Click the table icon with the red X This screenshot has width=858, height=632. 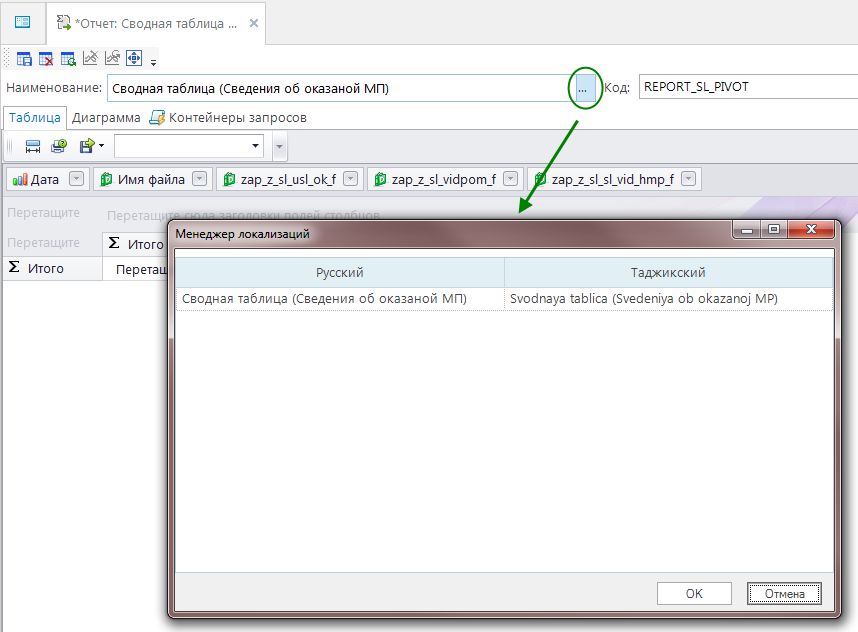46,59
